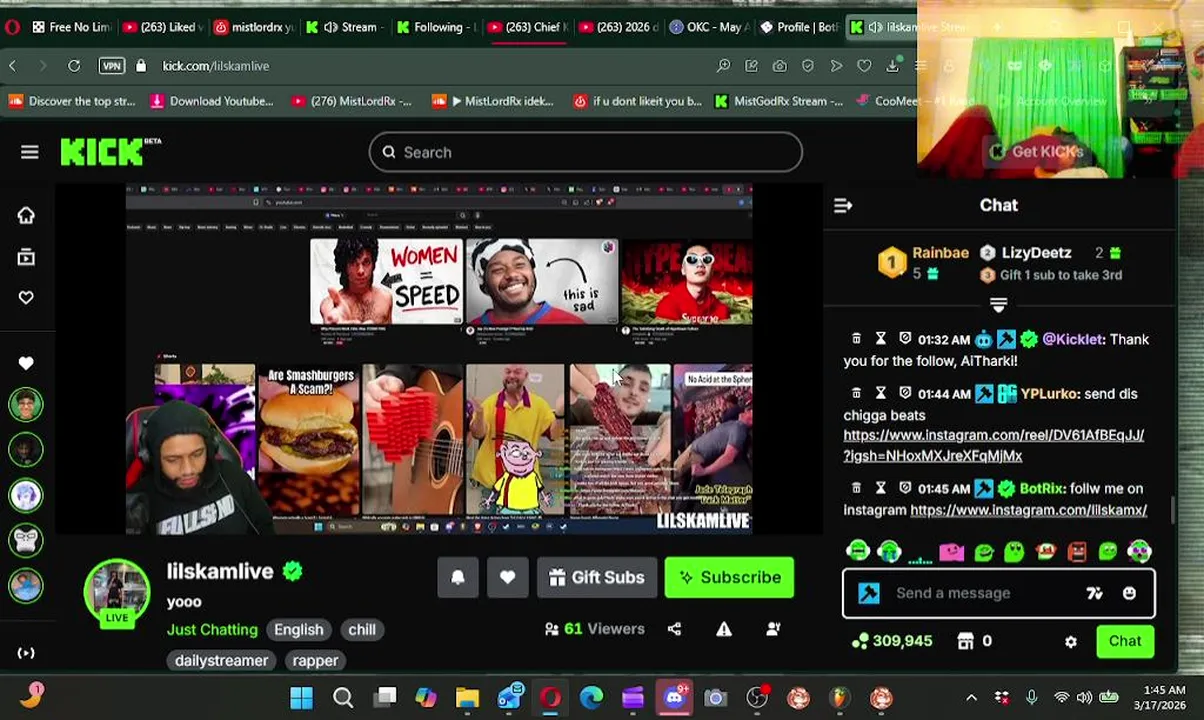Open the instagram reel link from YPLurko
The image size is (1204, 720).
[993, 445]
